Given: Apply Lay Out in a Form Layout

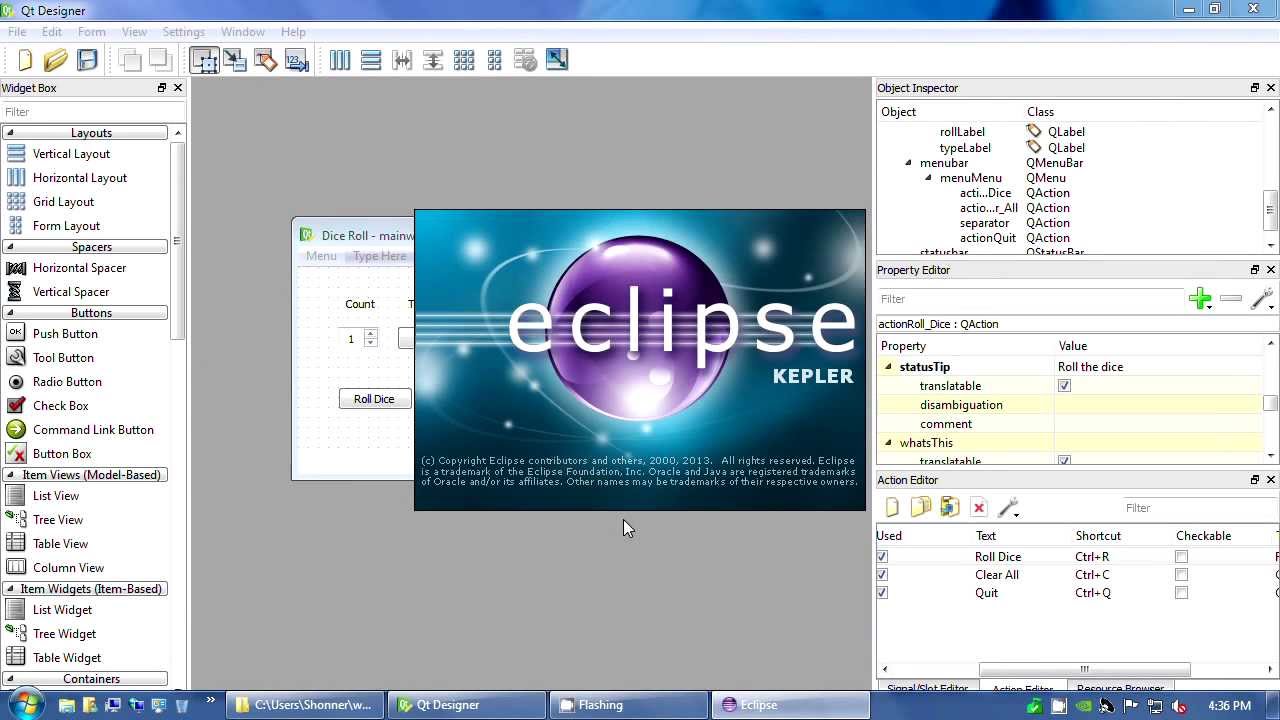Looking at the screenshot, I should (x=495, y=61).
